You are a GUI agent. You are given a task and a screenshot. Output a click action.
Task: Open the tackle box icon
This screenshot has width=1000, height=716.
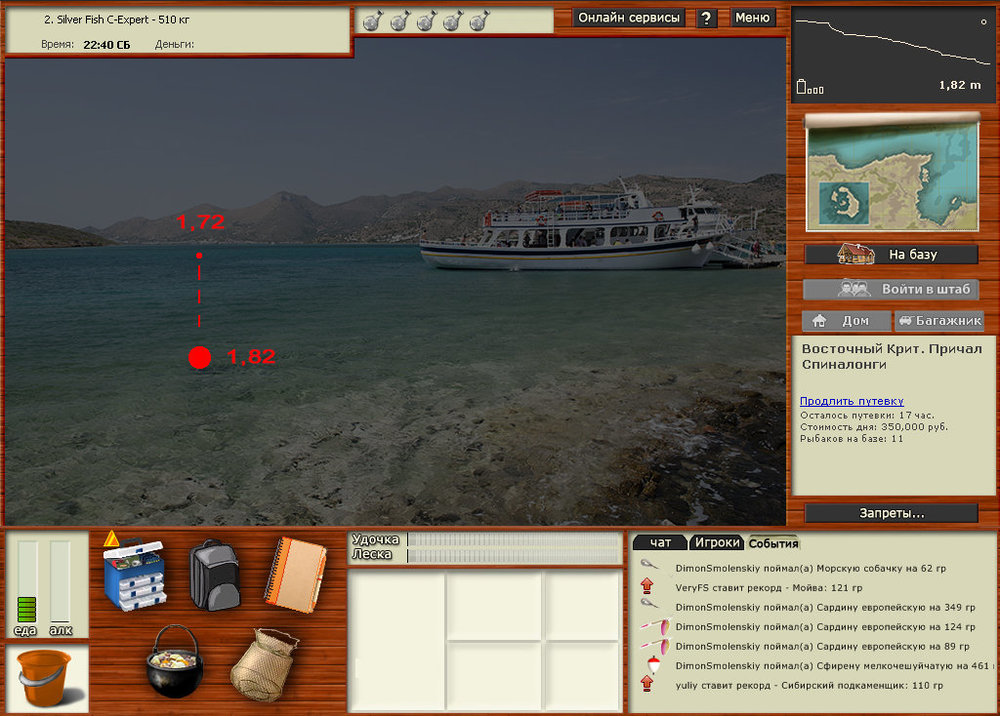point(133,577)
